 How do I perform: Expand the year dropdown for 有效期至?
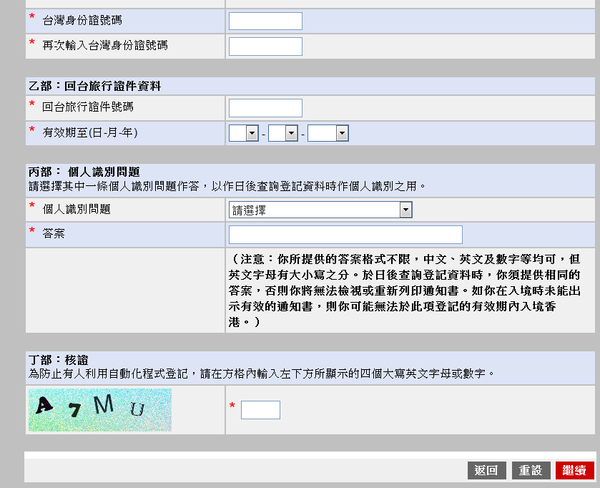coord(328,133)
